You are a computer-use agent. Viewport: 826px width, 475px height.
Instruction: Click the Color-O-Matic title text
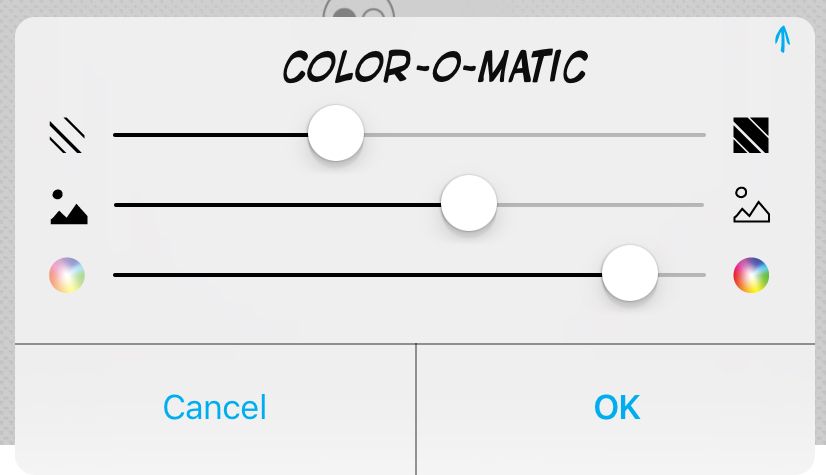435,67
